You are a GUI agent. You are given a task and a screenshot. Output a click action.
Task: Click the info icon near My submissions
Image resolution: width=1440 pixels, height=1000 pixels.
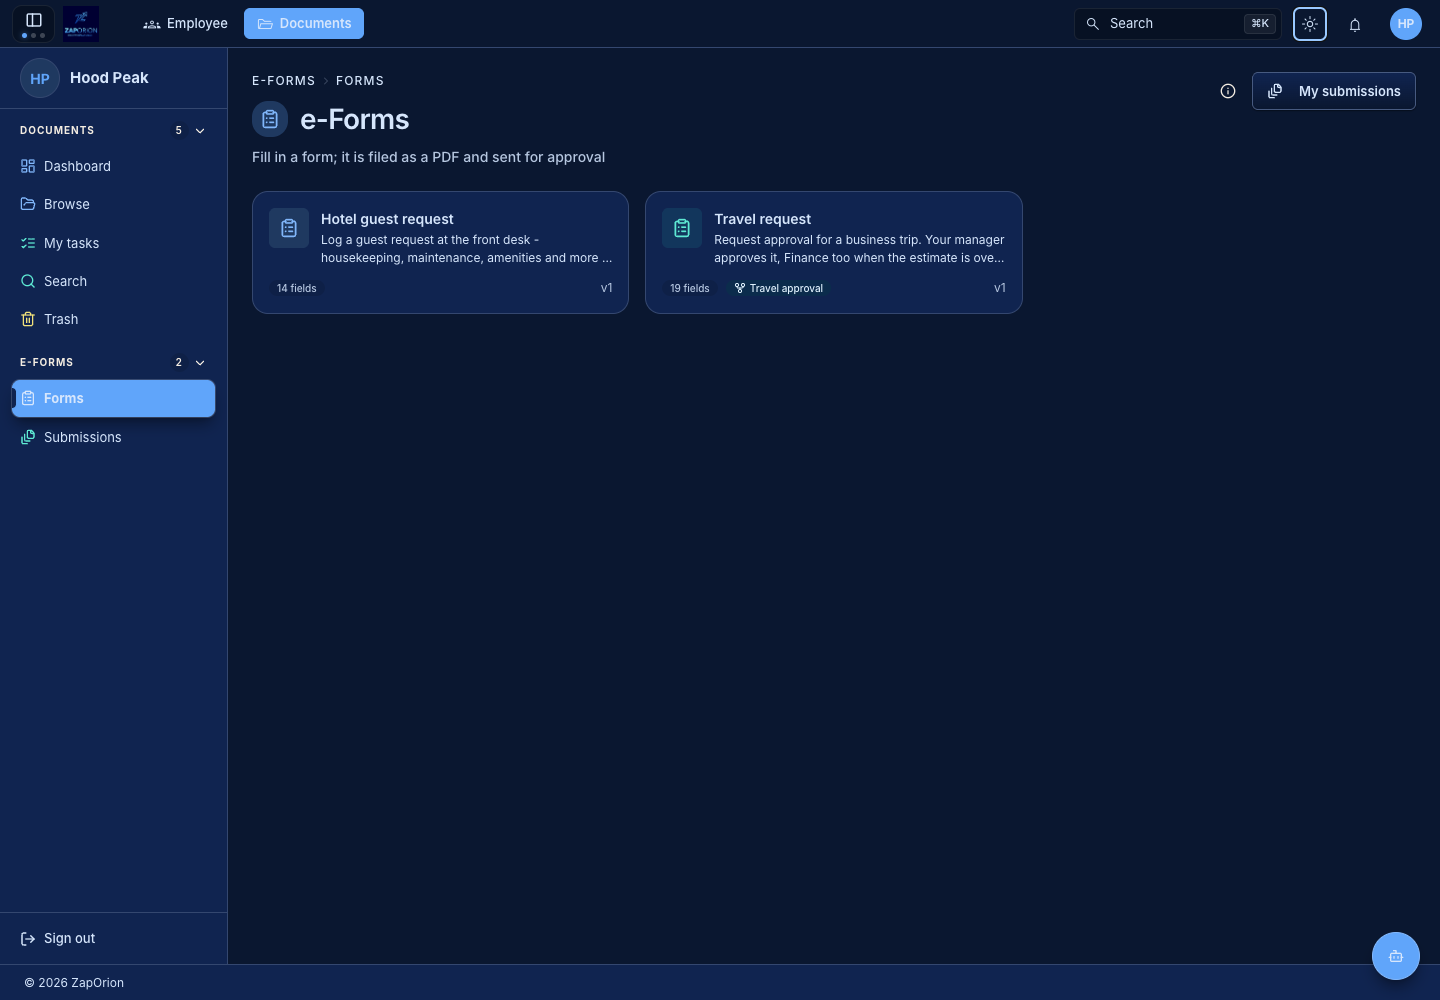click(1228, 91)
